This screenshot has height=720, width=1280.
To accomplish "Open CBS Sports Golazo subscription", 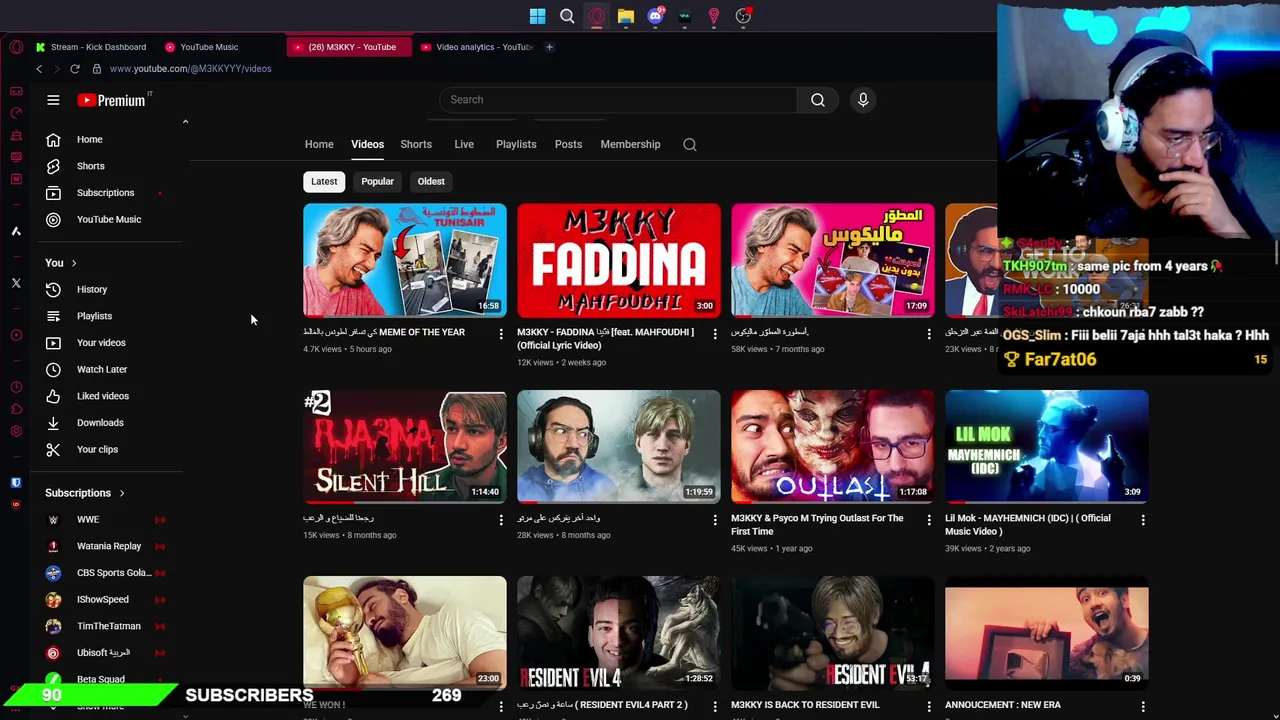I will 113,573.
